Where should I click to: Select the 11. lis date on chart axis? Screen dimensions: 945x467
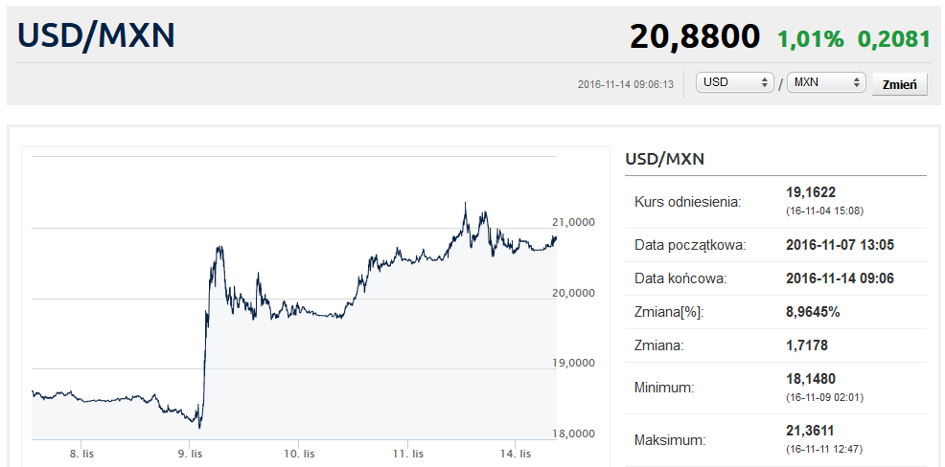407,453
